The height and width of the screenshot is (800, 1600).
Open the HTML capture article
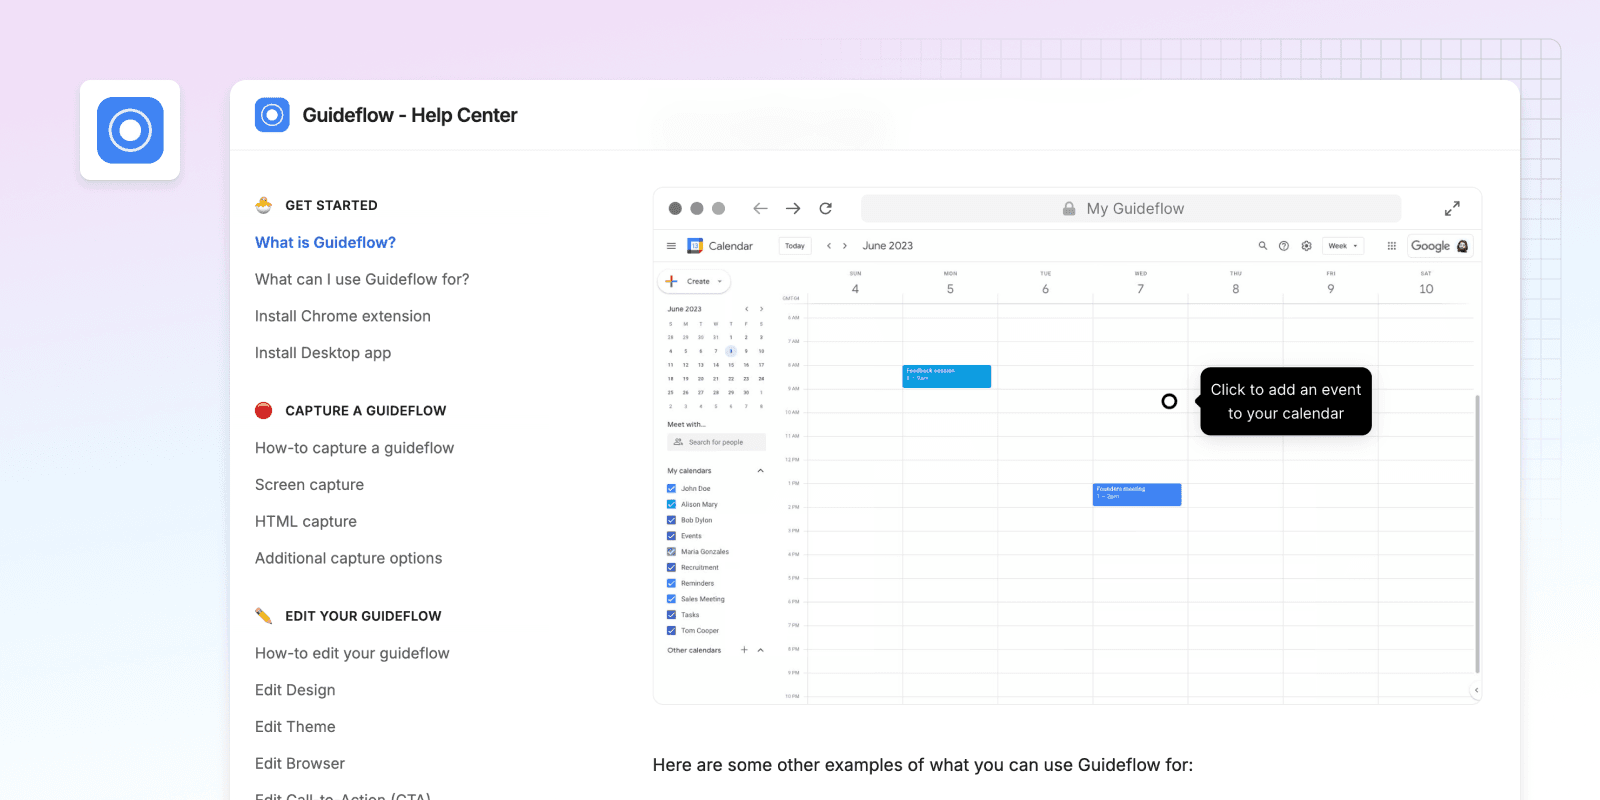coord(306,522)
